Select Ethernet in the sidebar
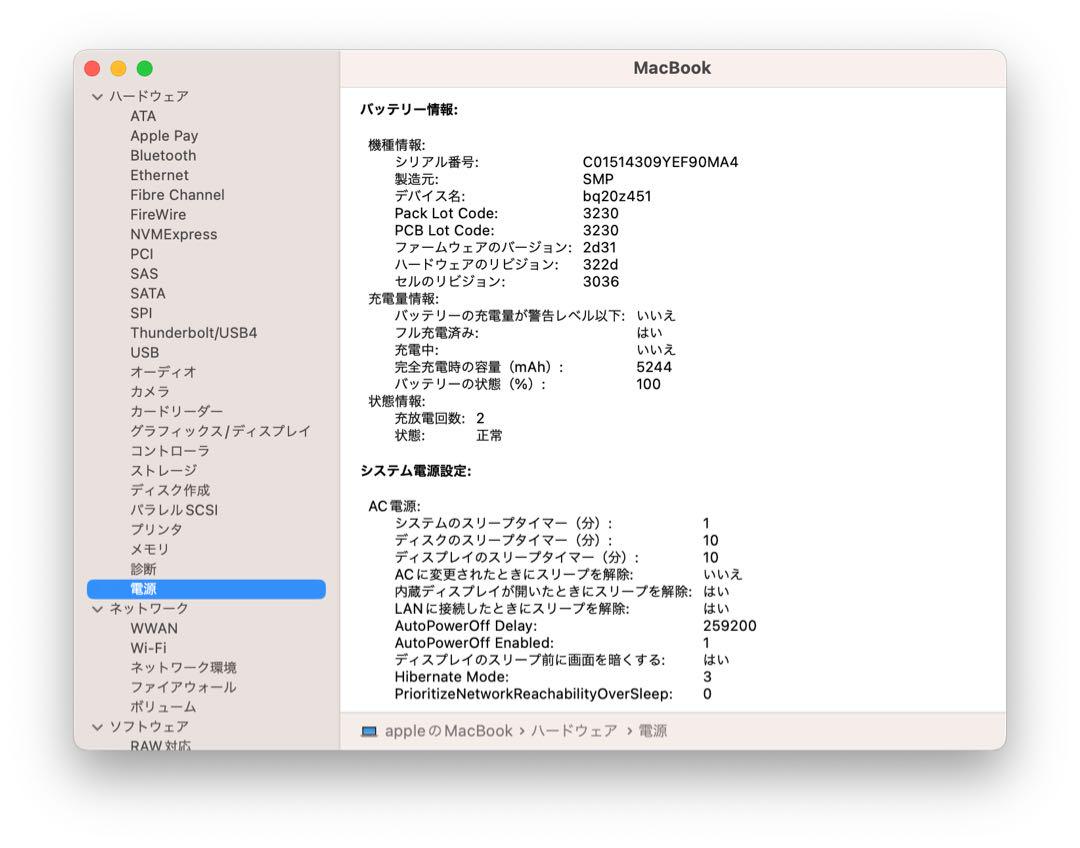Viewport: 1080px width, 848px height. [x=159, y=176]
